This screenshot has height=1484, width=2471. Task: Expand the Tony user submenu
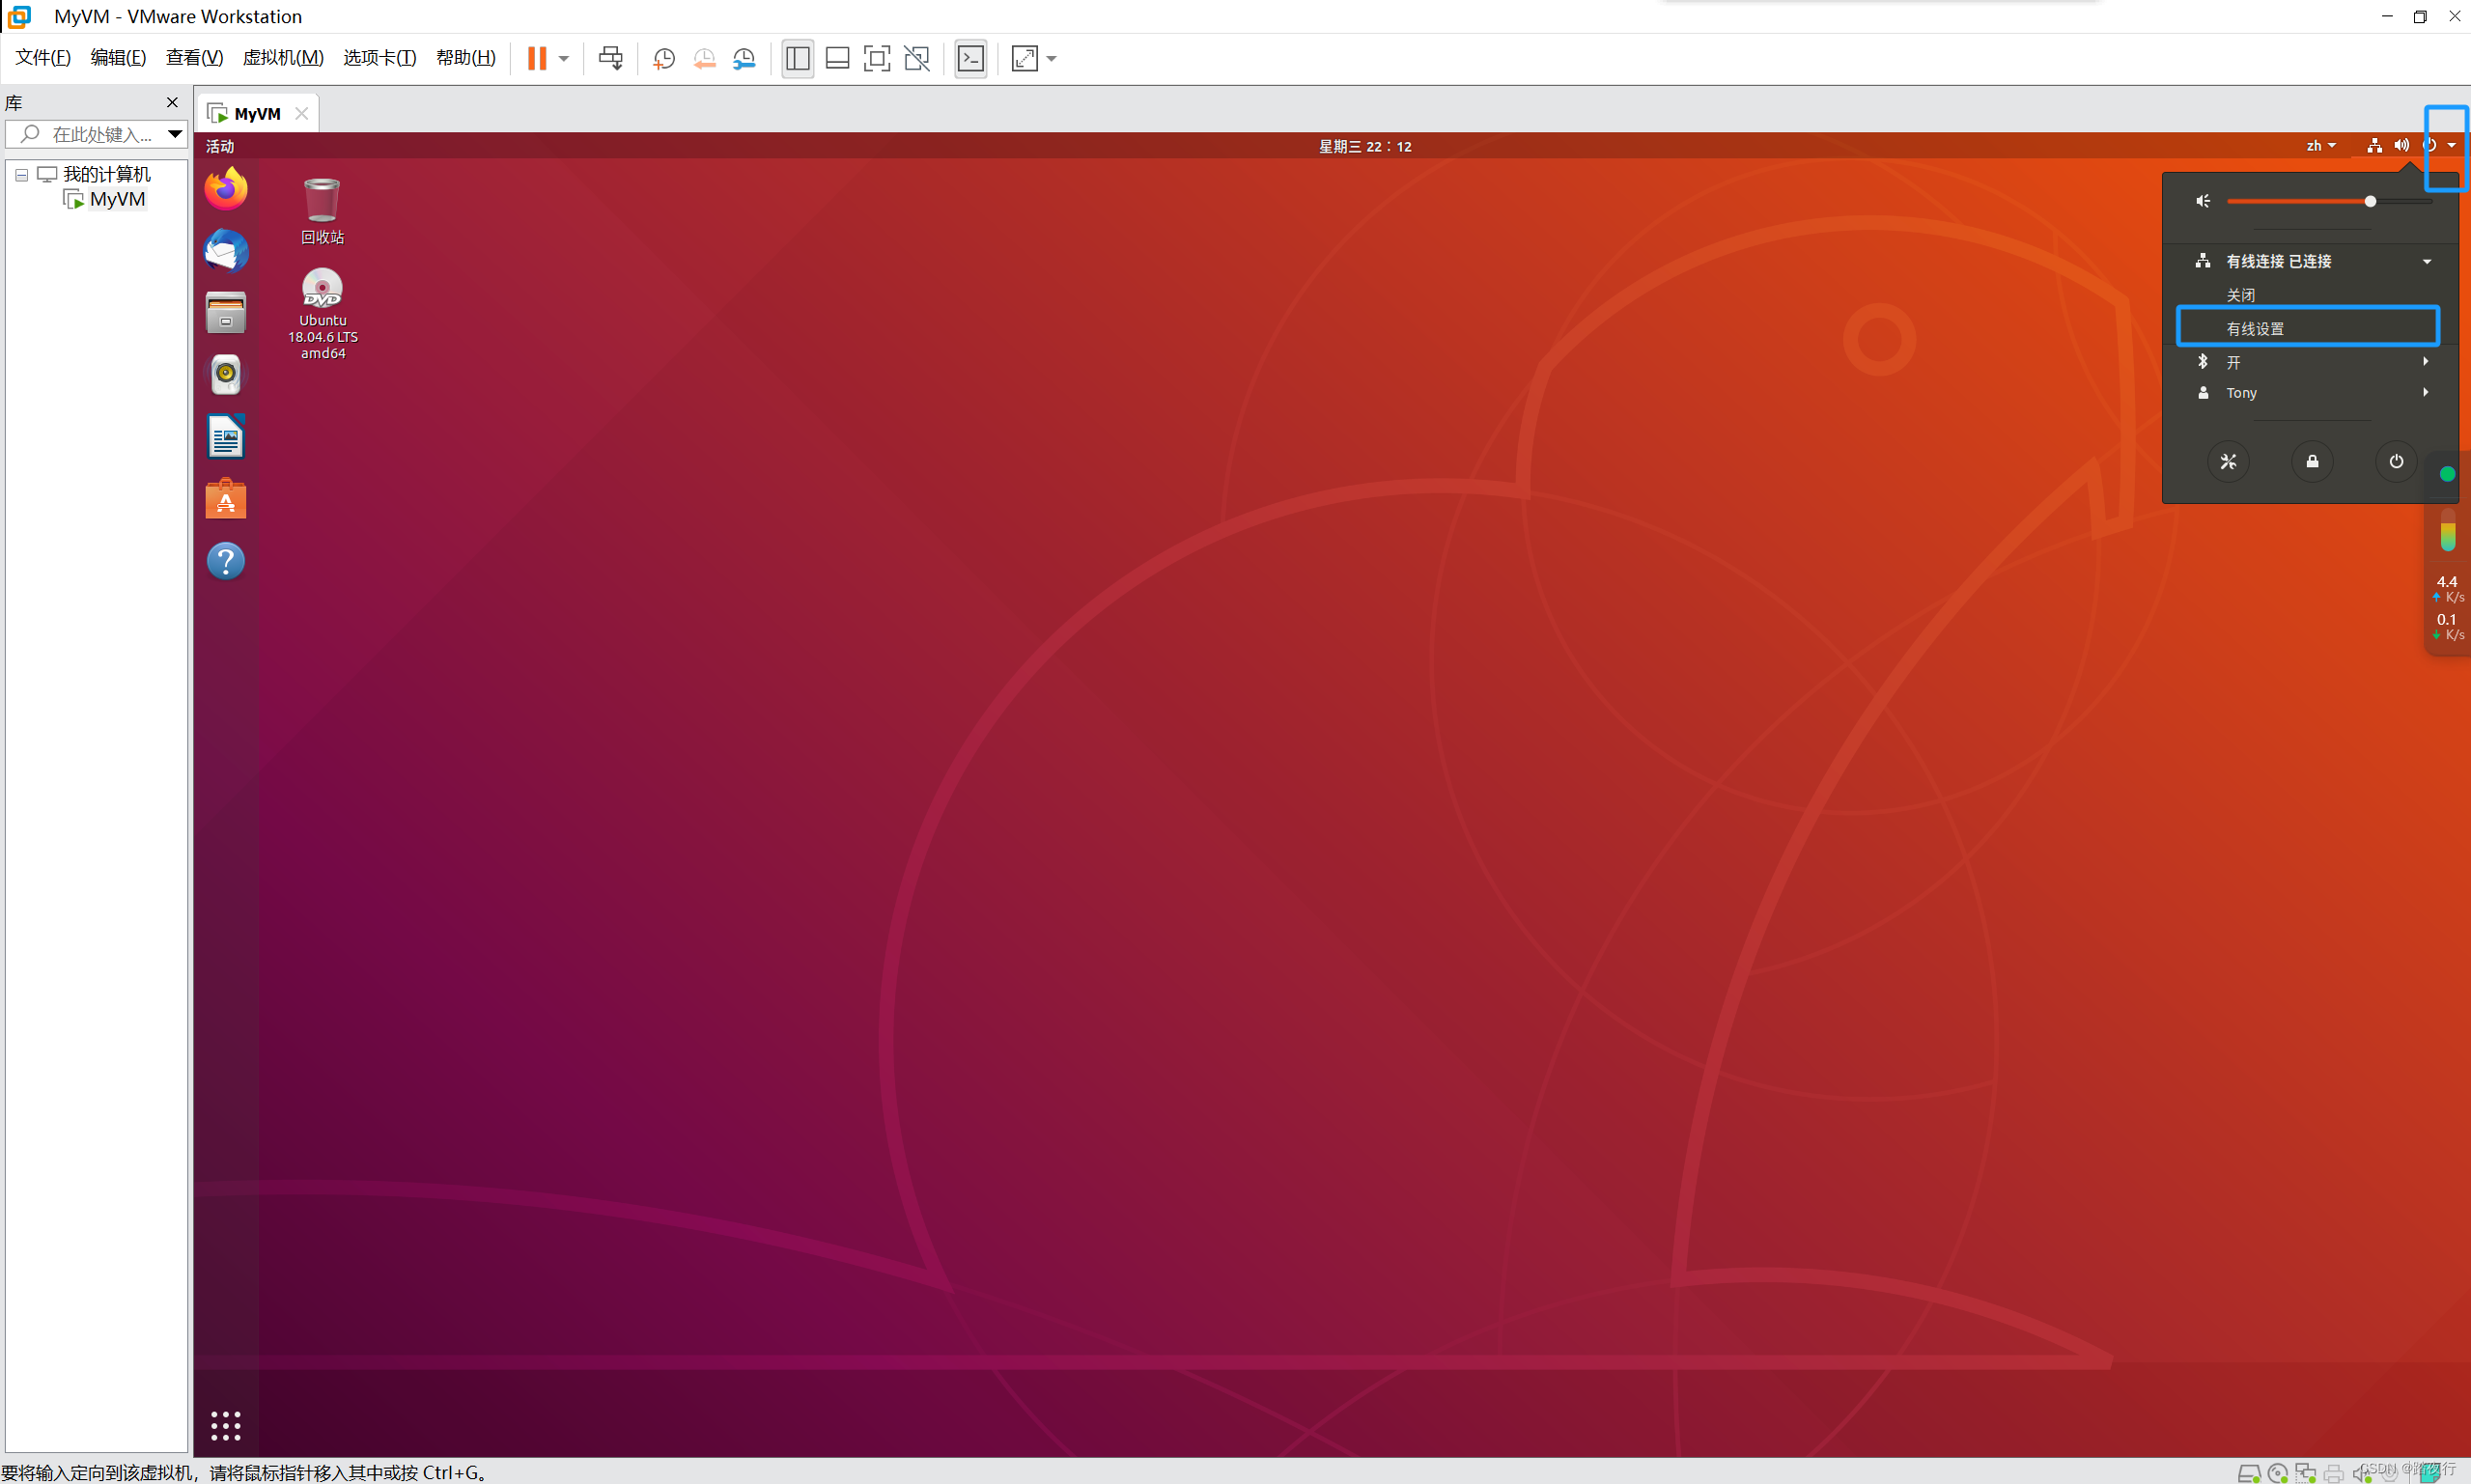point(2313,393)
